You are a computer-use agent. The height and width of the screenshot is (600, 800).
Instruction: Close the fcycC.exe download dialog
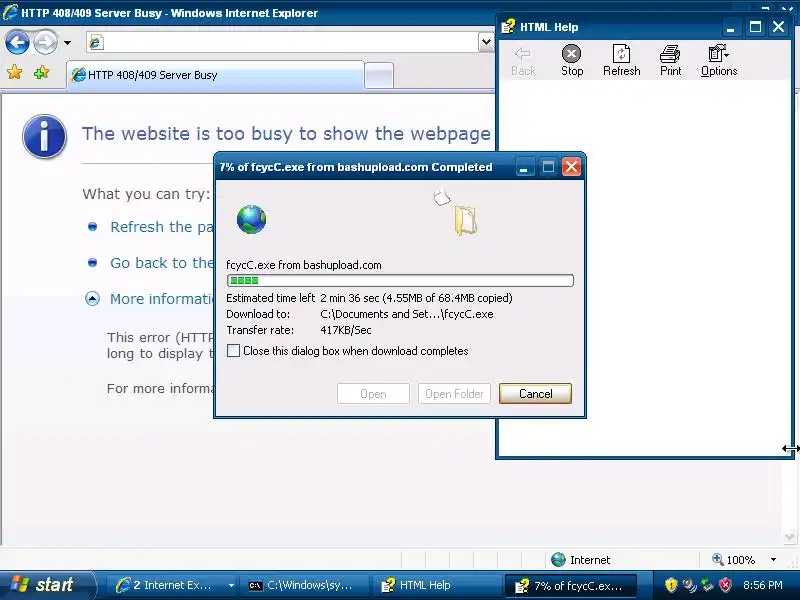[x=571, y=167]
